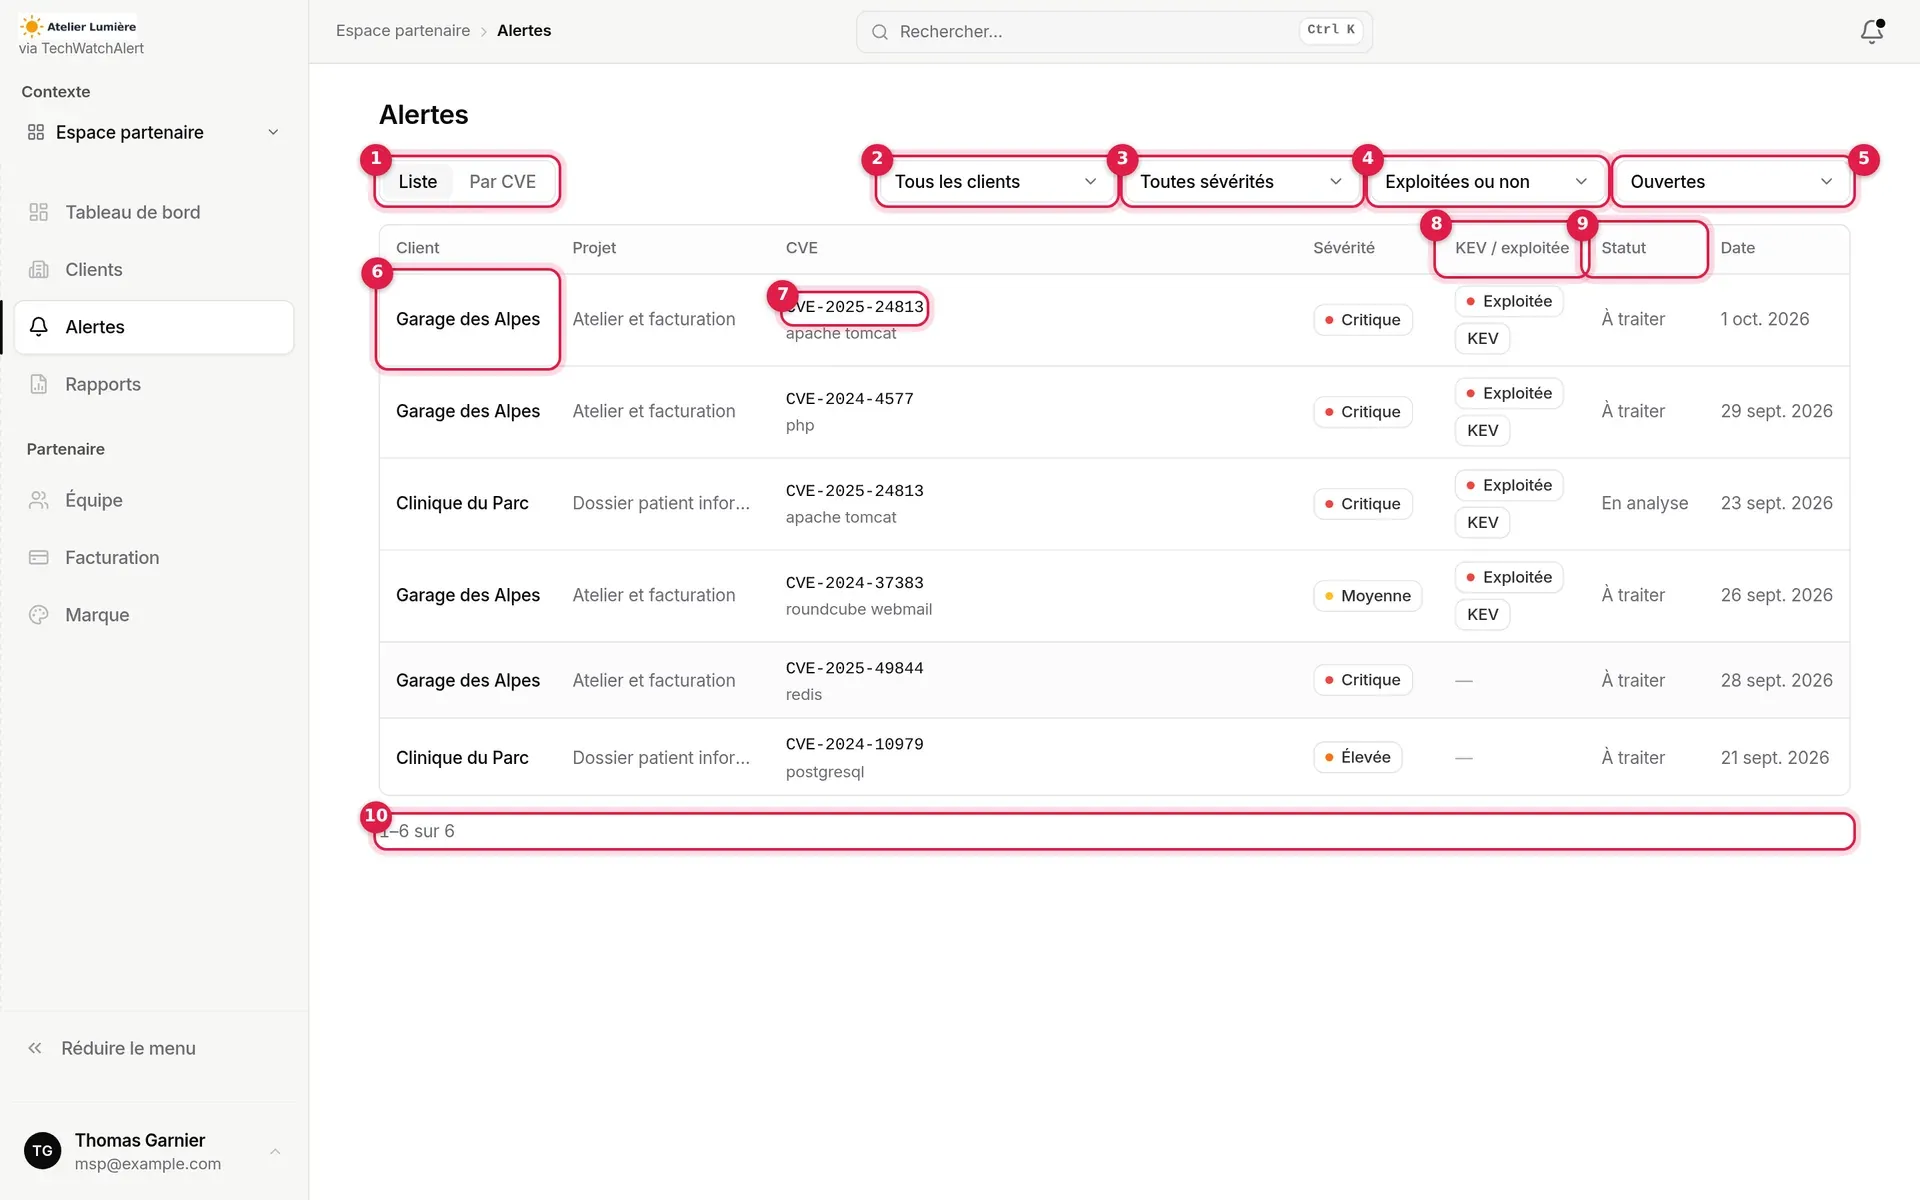Click the Atelier Lumière sun logo
The height and width of the screenshot is (1200, 1920).
[x=32, y=27]
